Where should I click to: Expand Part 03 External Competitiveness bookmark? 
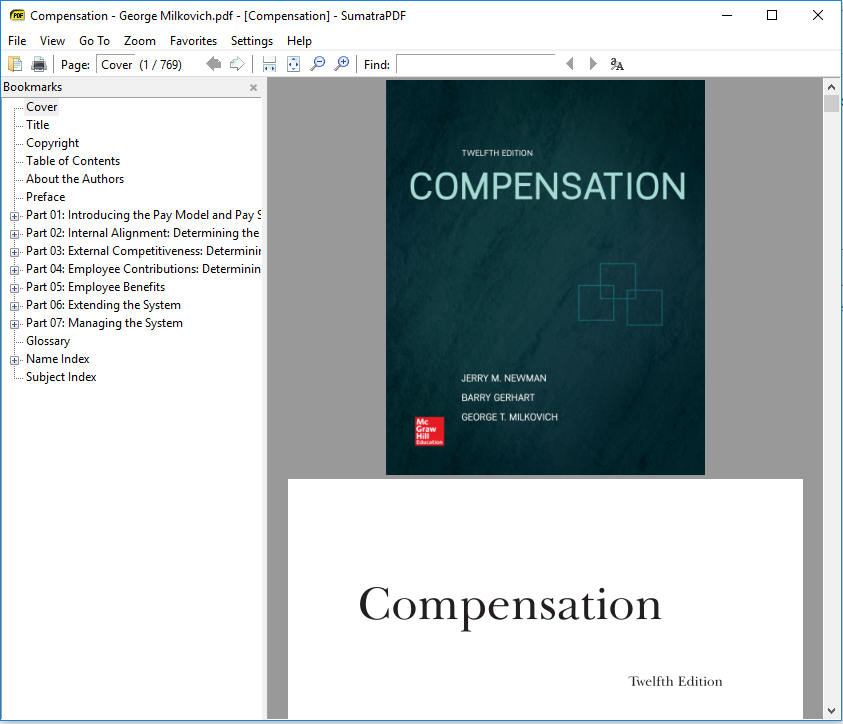[x=15, y=252]
